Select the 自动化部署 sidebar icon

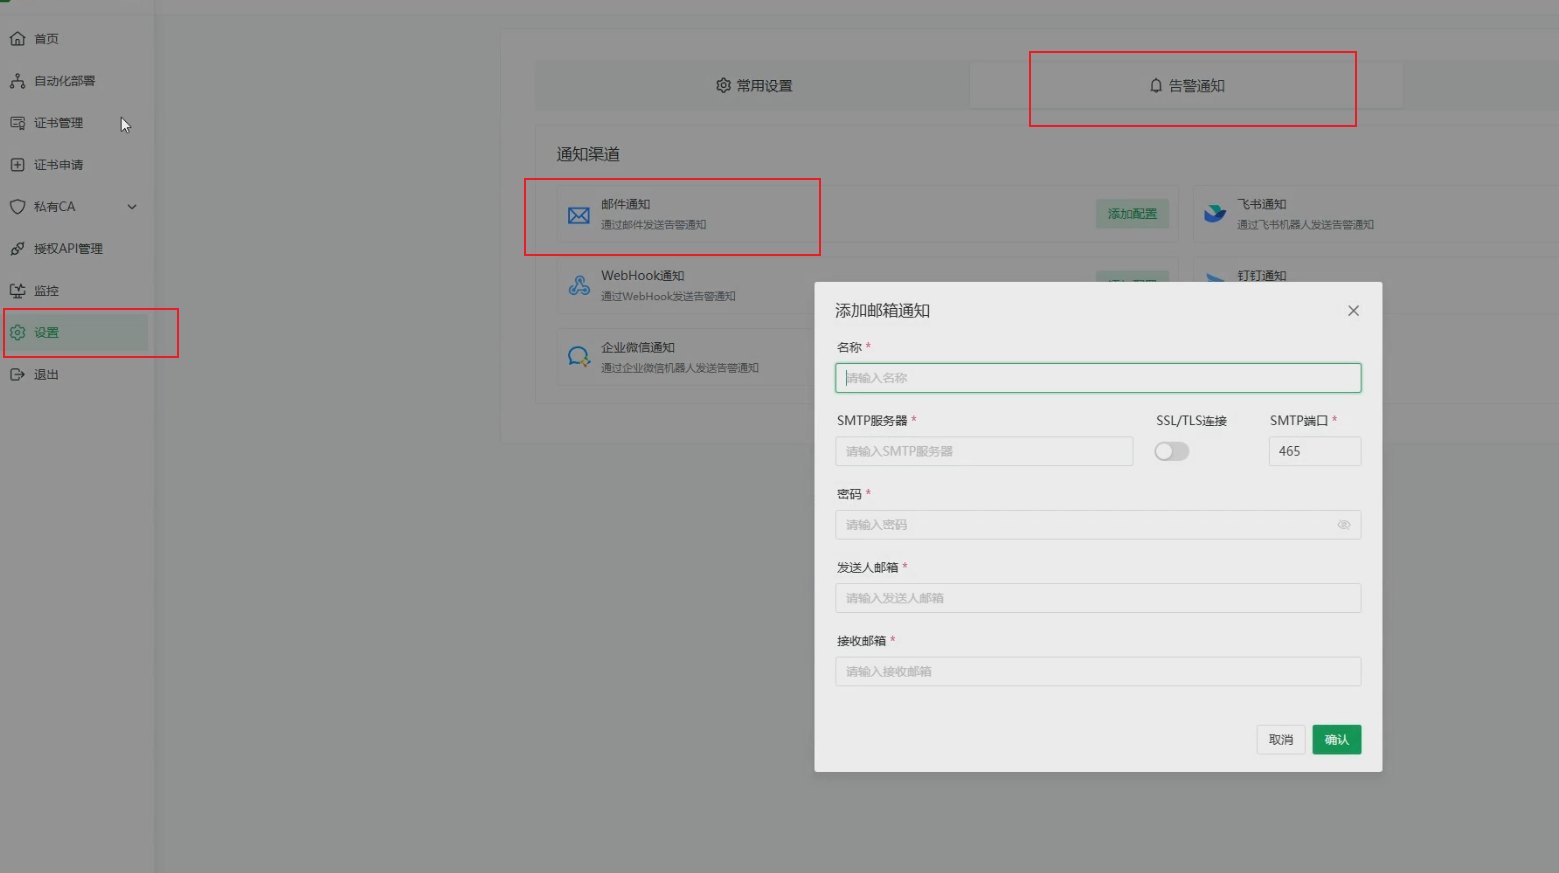pos(17,80)
